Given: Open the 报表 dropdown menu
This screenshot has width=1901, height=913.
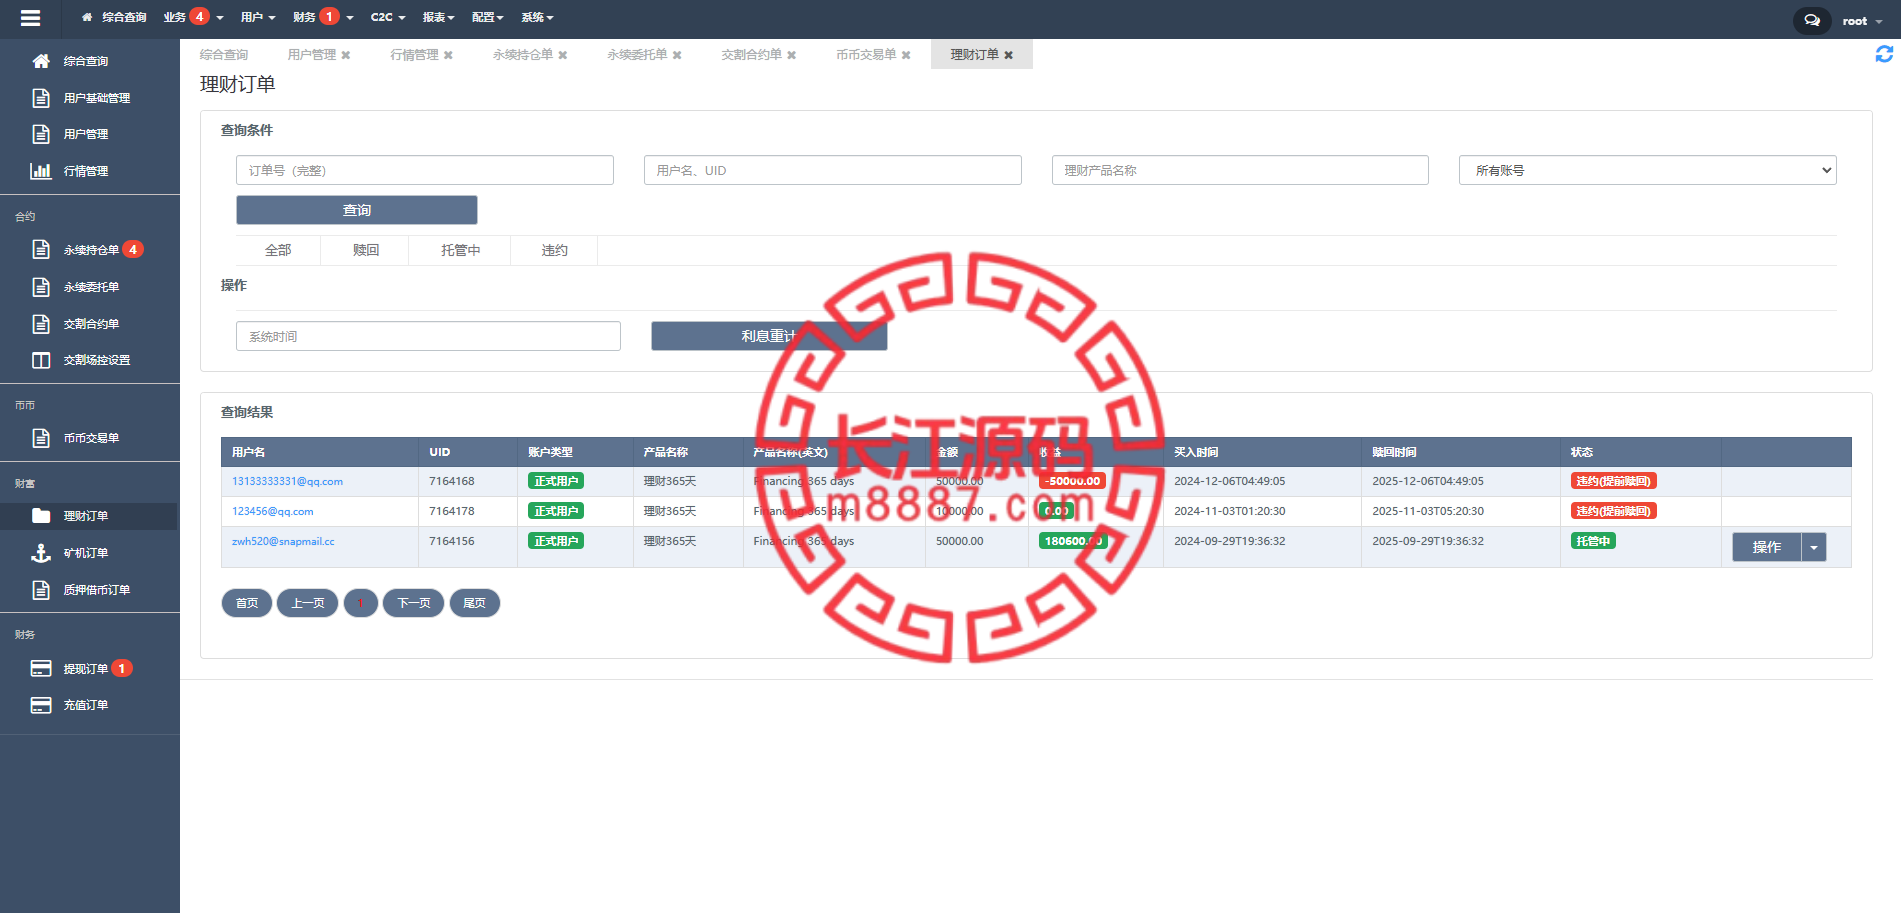Looking at the screenshot, I should pos(438,17).
